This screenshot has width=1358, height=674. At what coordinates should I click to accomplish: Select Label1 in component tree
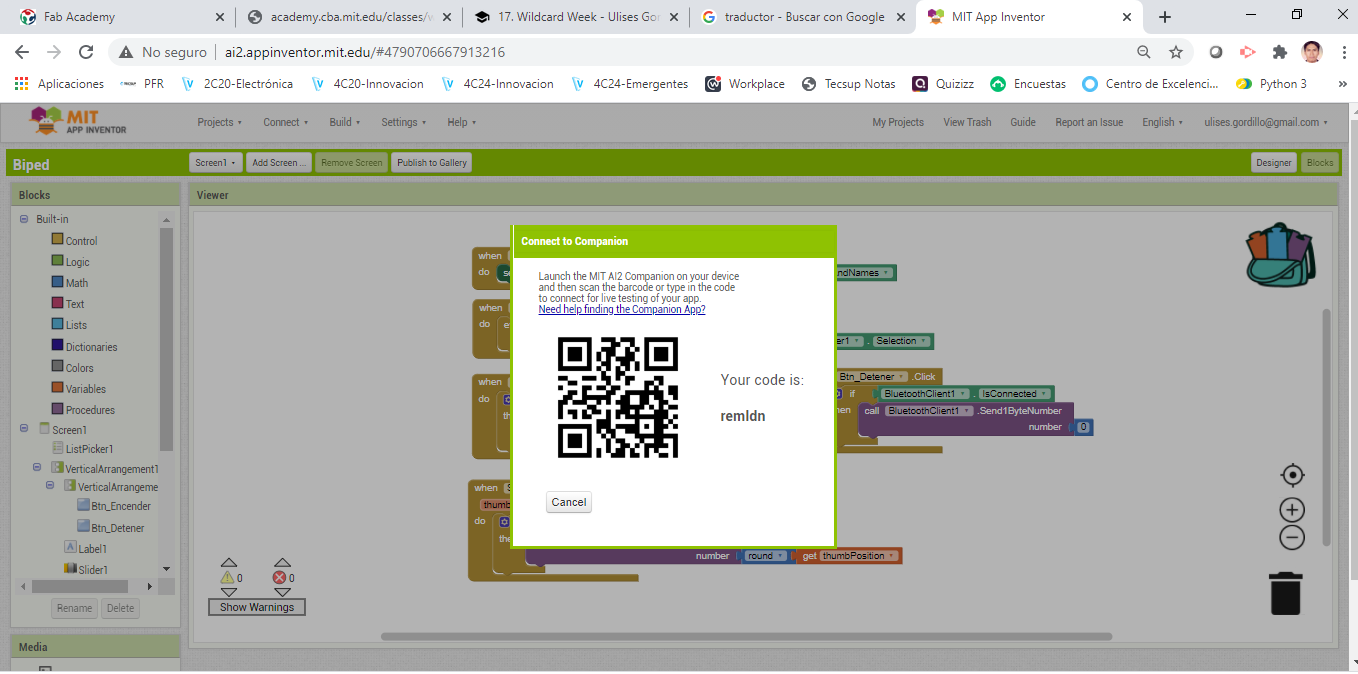coord(85,548)
